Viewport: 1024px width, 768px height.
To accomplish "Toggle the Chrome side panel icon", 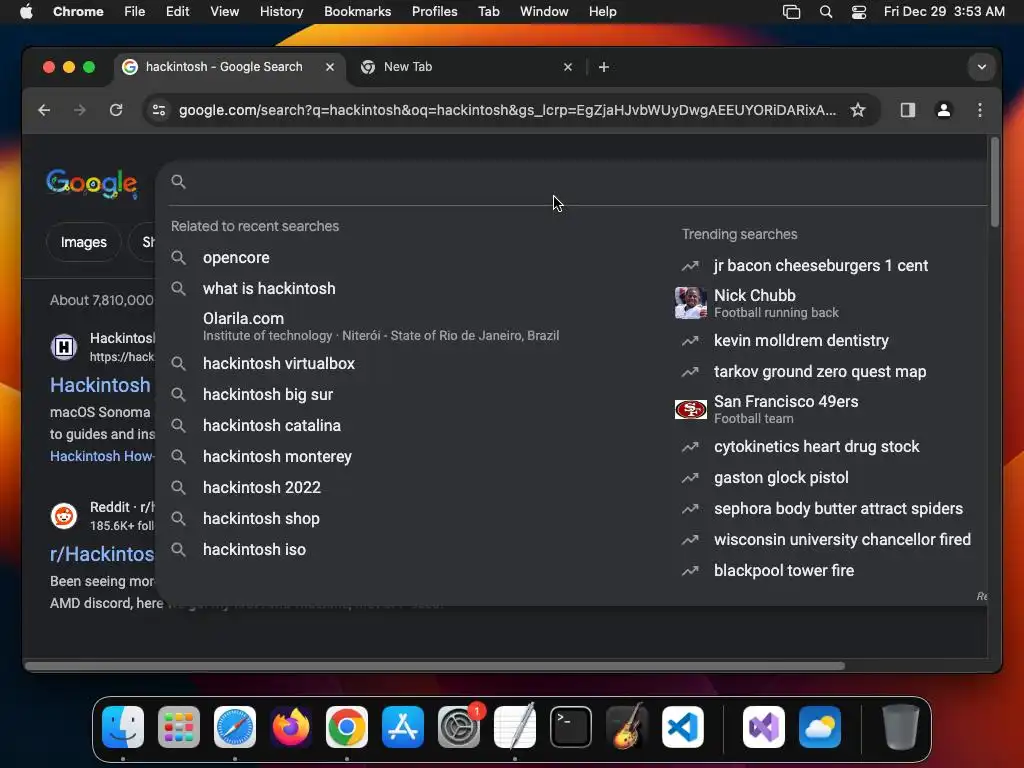I will [908, 110].
